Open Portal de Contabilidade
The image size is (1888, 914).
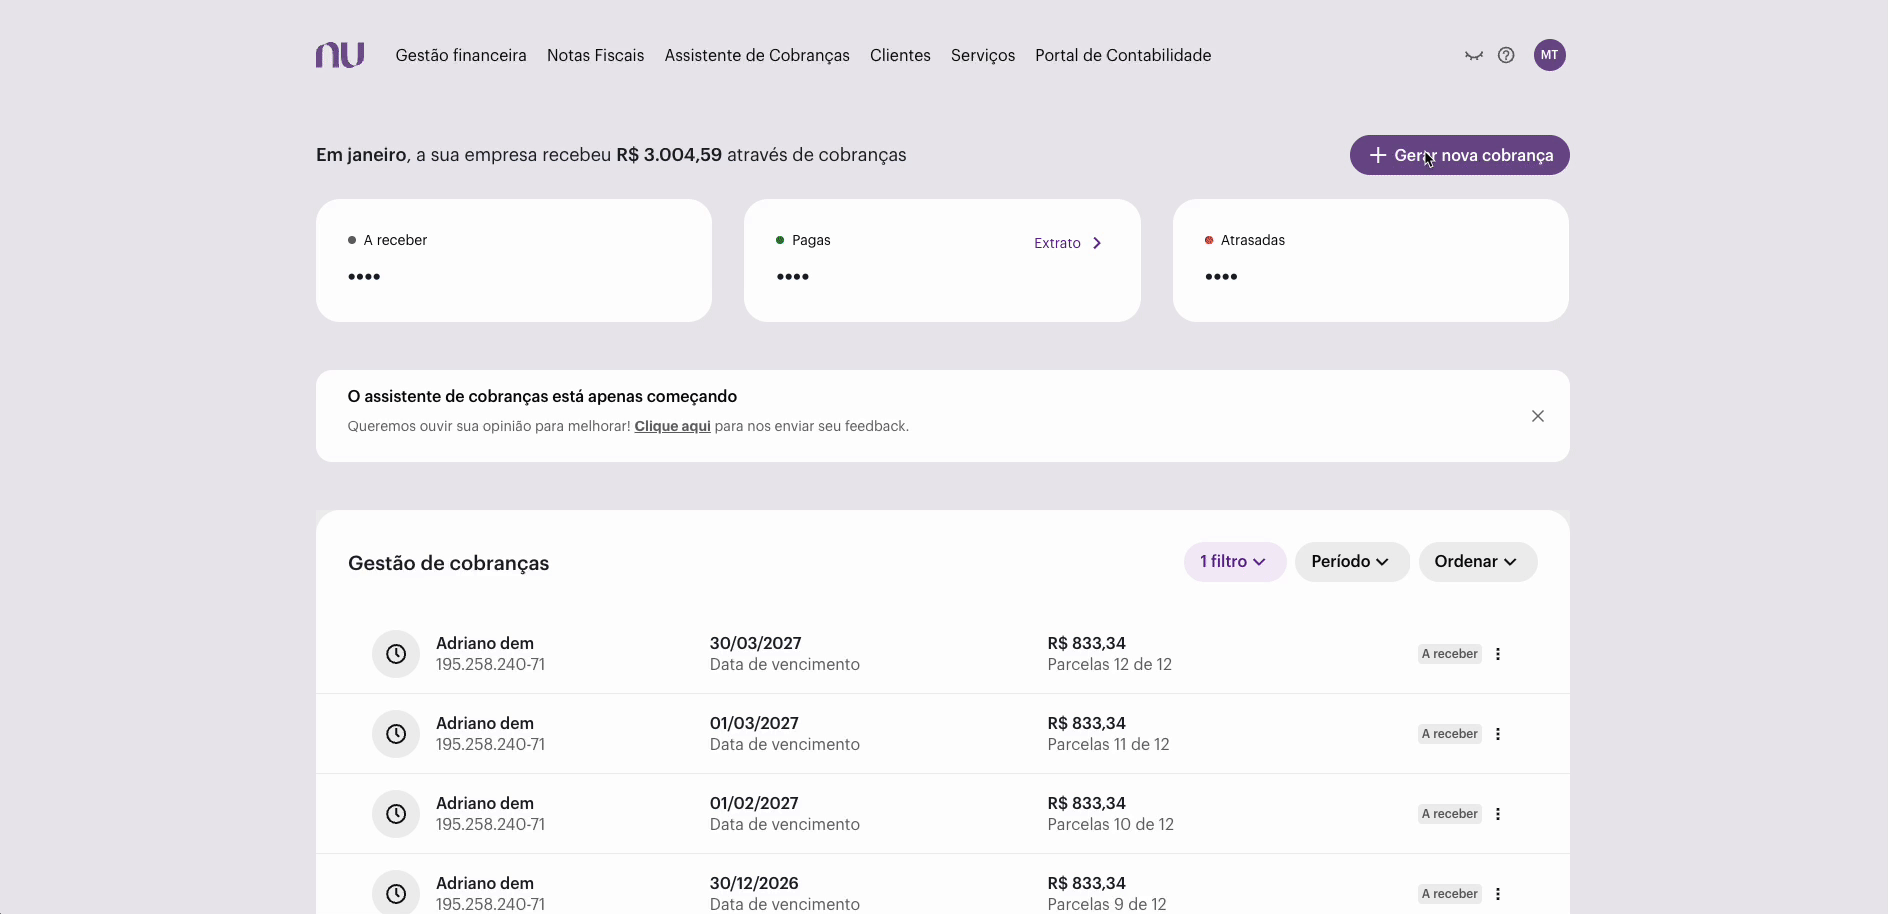1123,56
